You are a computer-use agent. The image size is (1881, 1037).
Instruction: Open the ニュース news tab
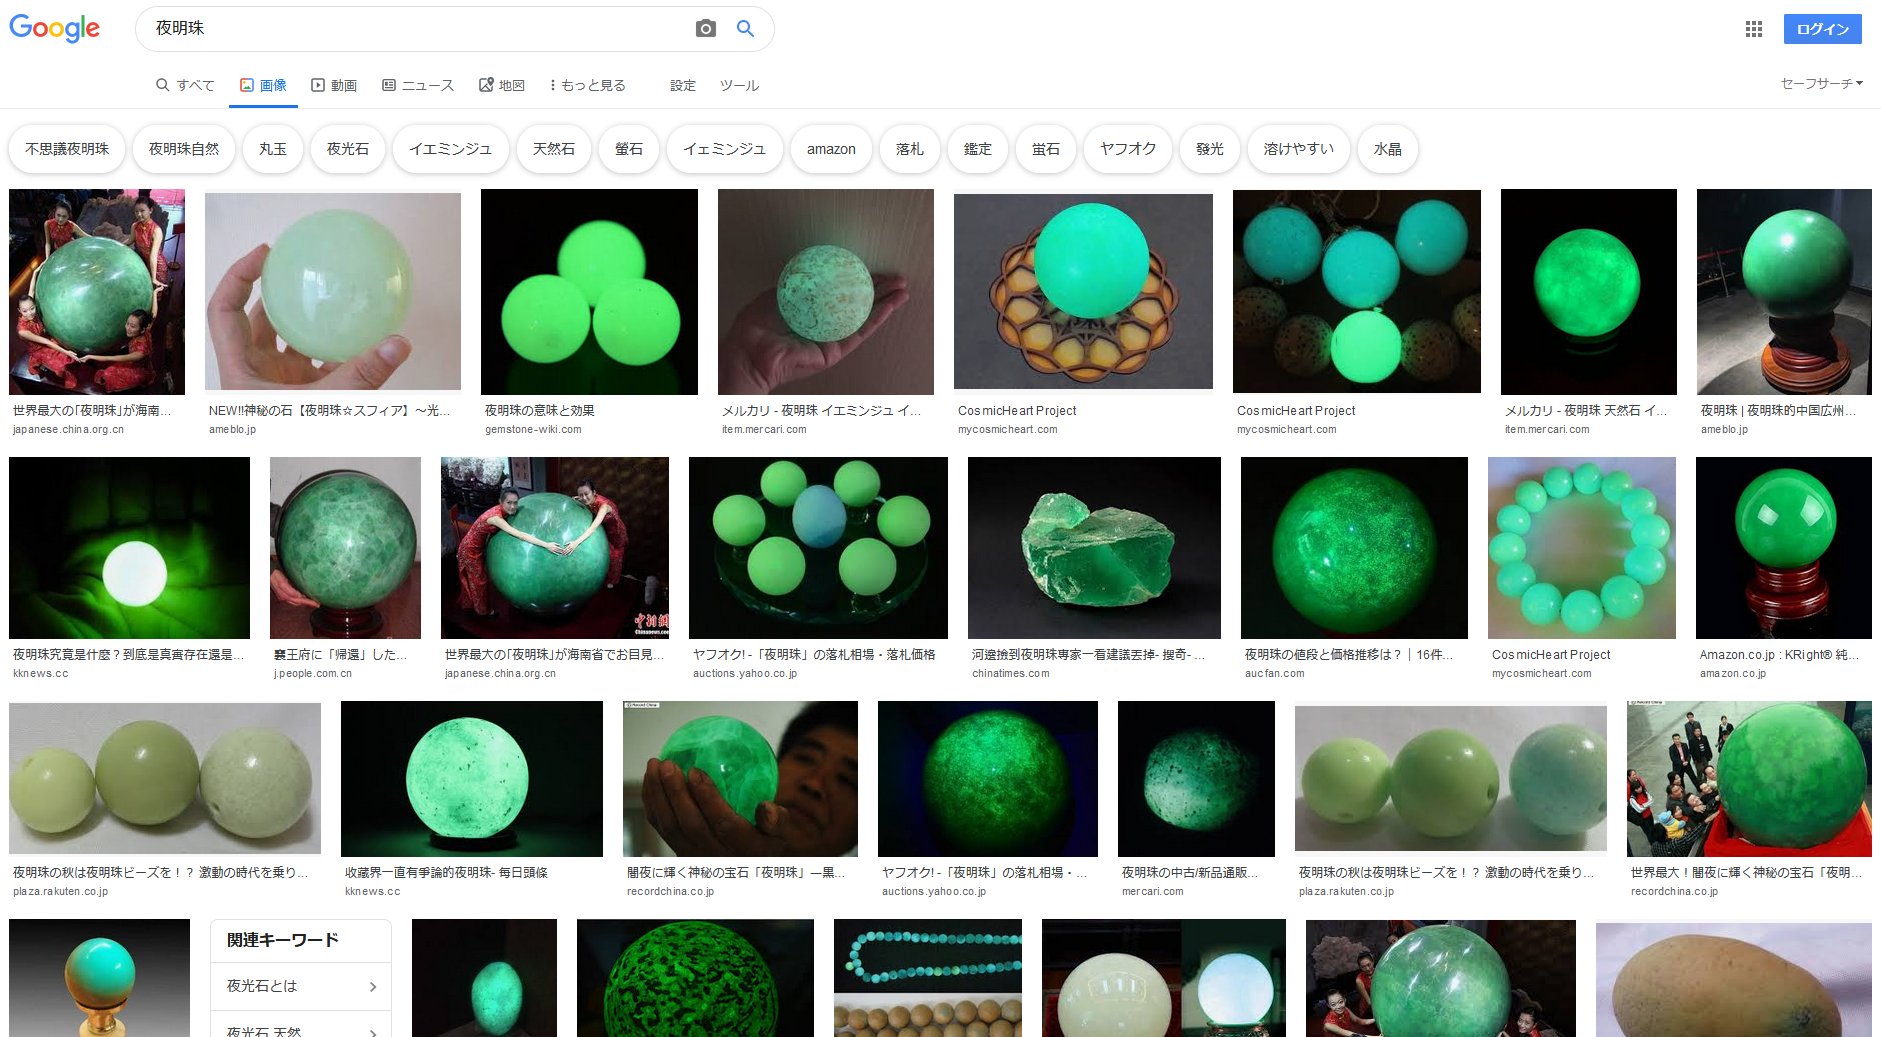(418, 85)
